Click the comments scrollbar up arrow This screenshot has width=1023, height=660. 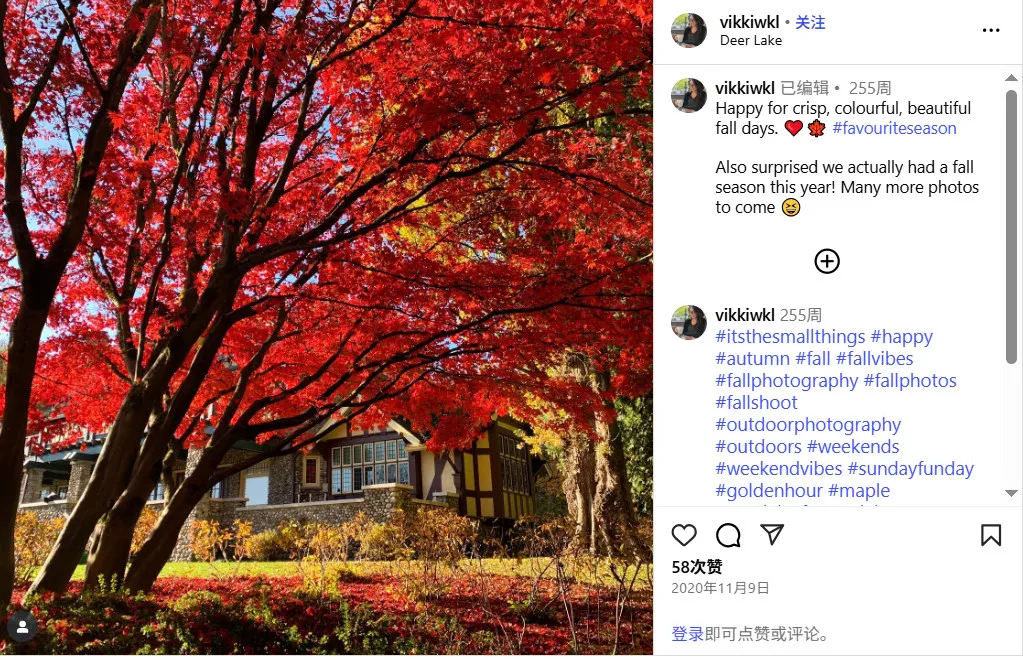pyautogui.click(x=1011, y=78)
